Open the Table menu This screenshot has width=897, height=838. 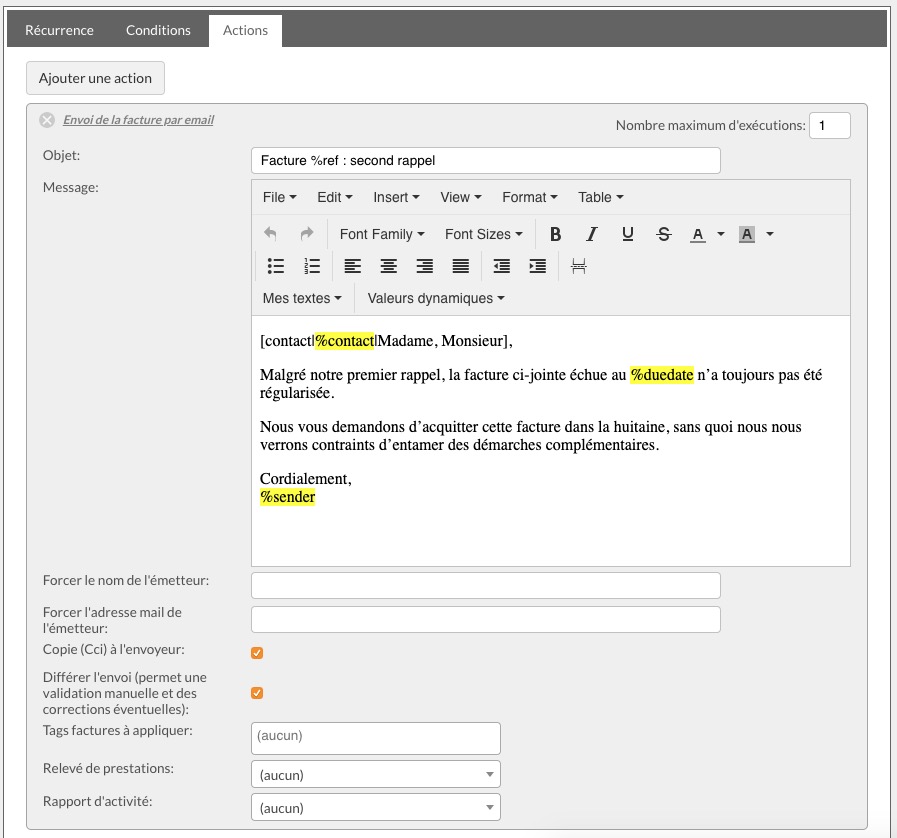pyautogui.click(x=600, y=197)
